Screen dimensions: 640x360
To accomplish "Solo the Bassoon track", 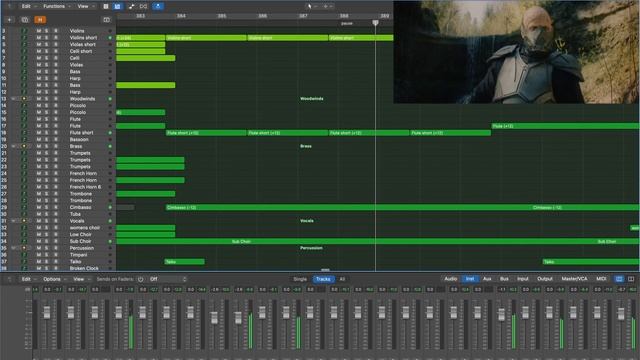I will (47, 140).
